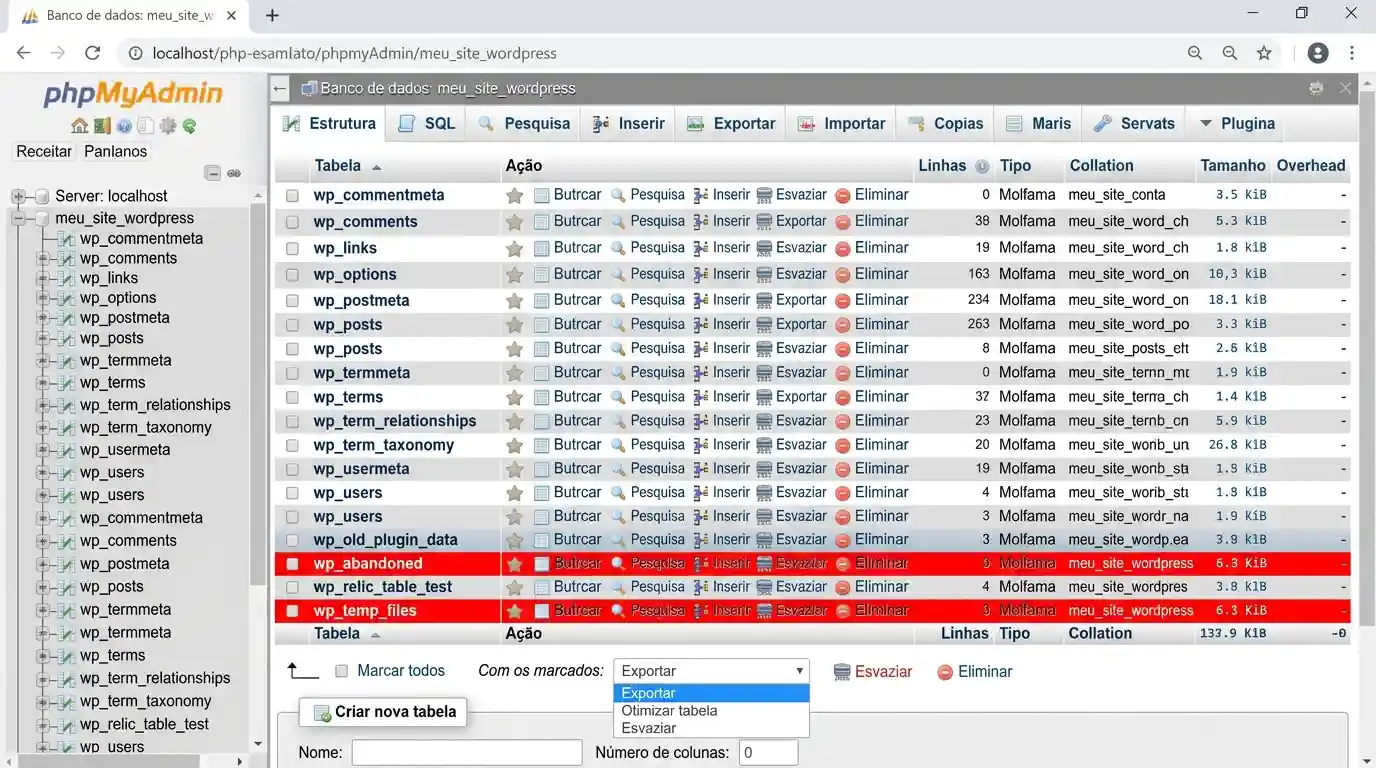Open the Servats tab

1134,124
